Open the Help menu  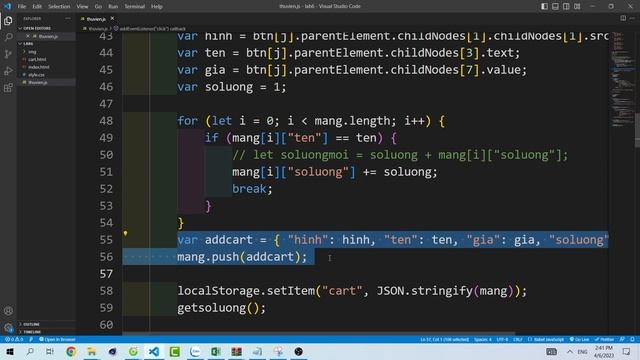[x=157, y=7]
